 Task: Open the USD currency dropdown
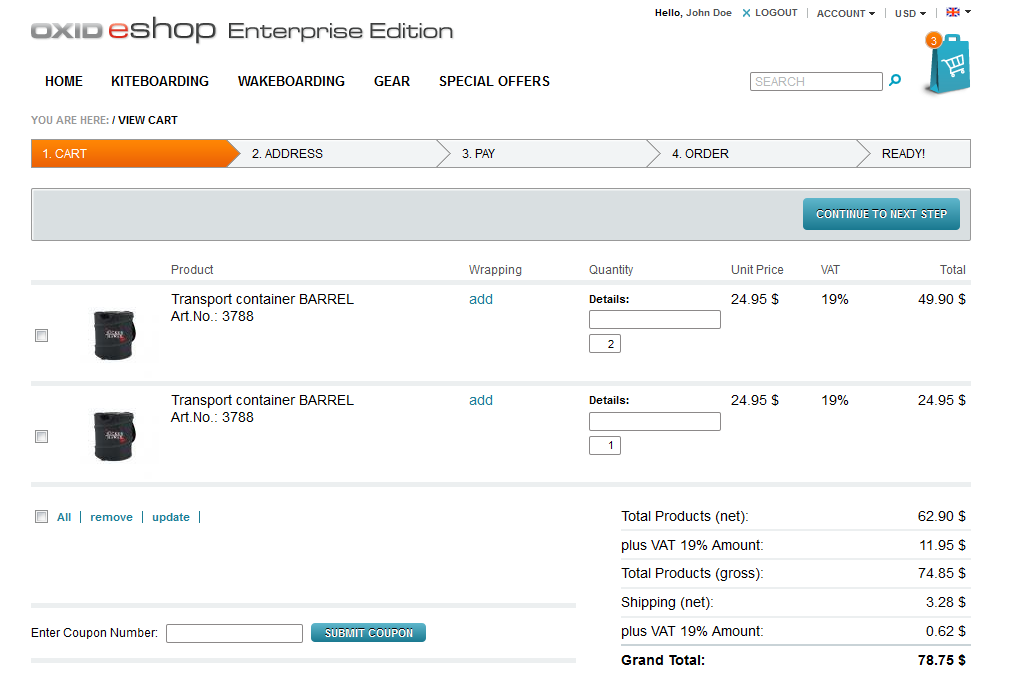pos(910,14)
